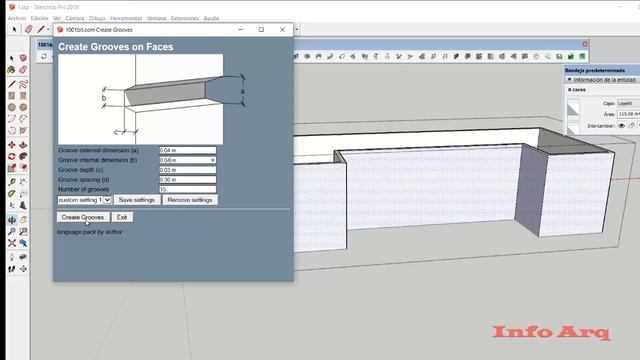640x360 pixels.
Task: Select the Rotated Rectangle tool
Action: point(23,96)
